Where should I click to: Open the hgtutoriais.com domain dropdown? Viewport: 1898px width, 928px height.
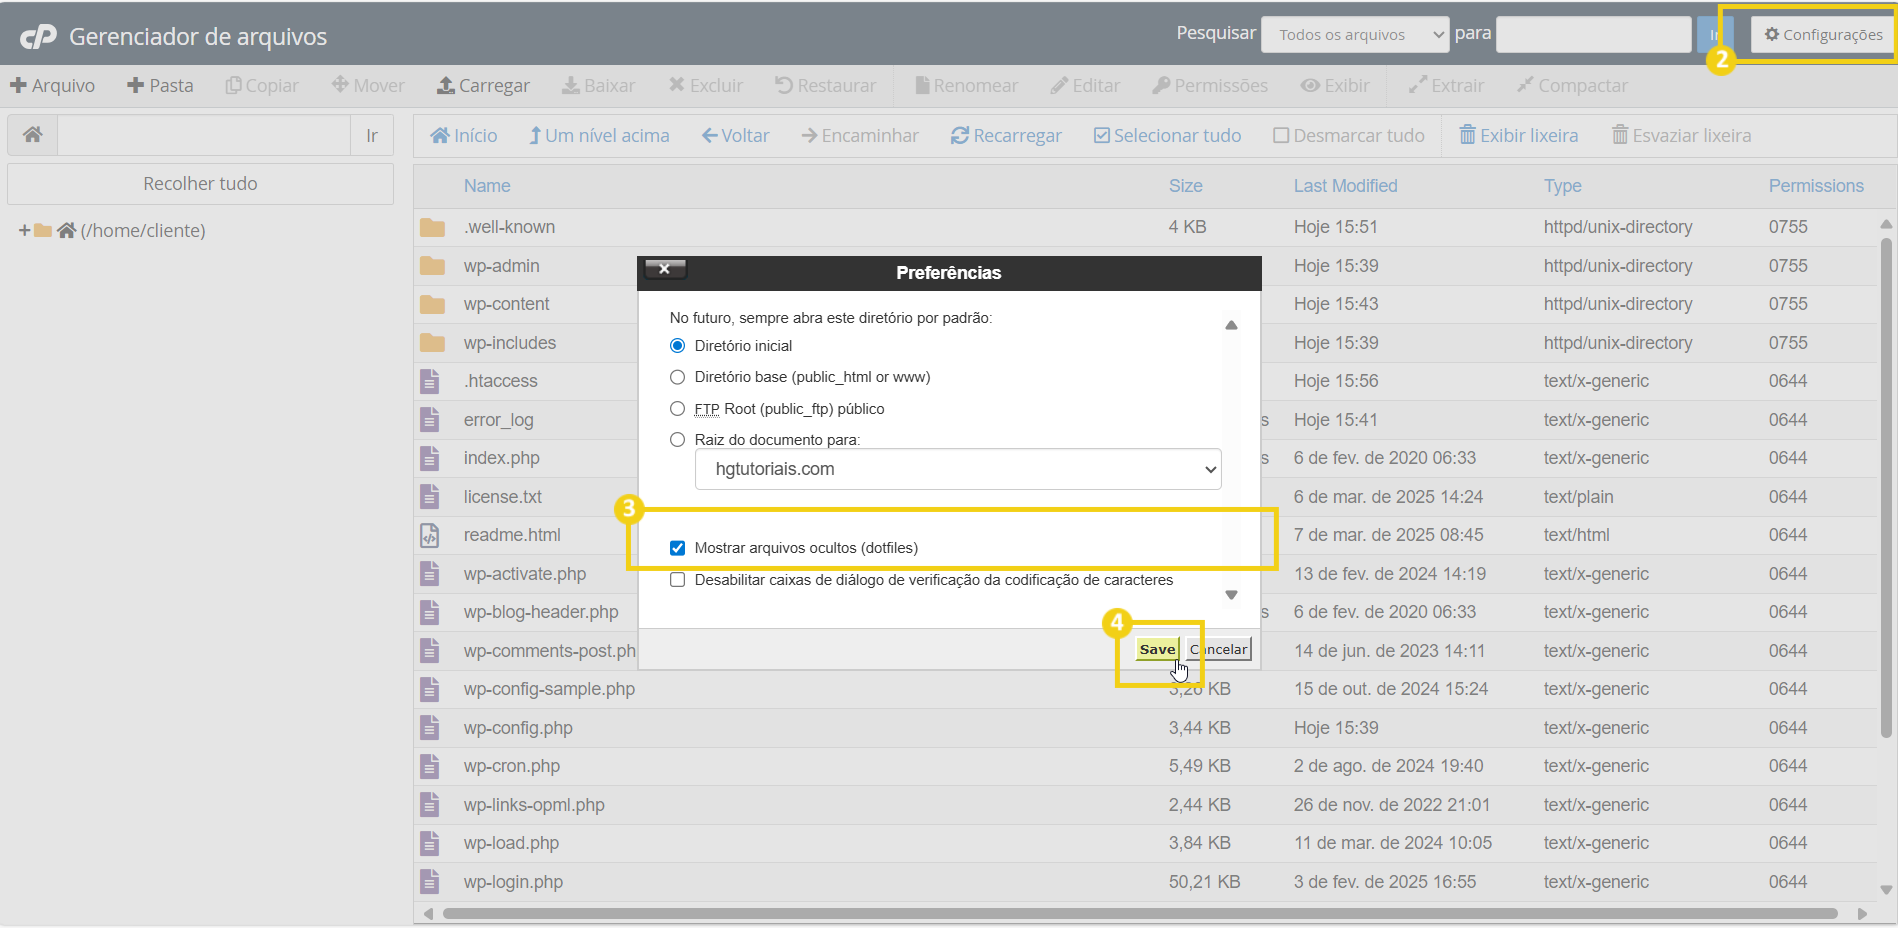(x=957, y=469)
